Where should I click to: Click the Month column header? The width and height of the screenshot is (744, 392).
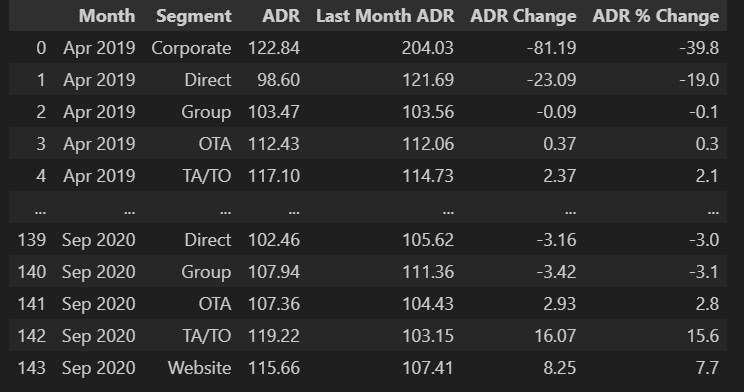(107, 16)
